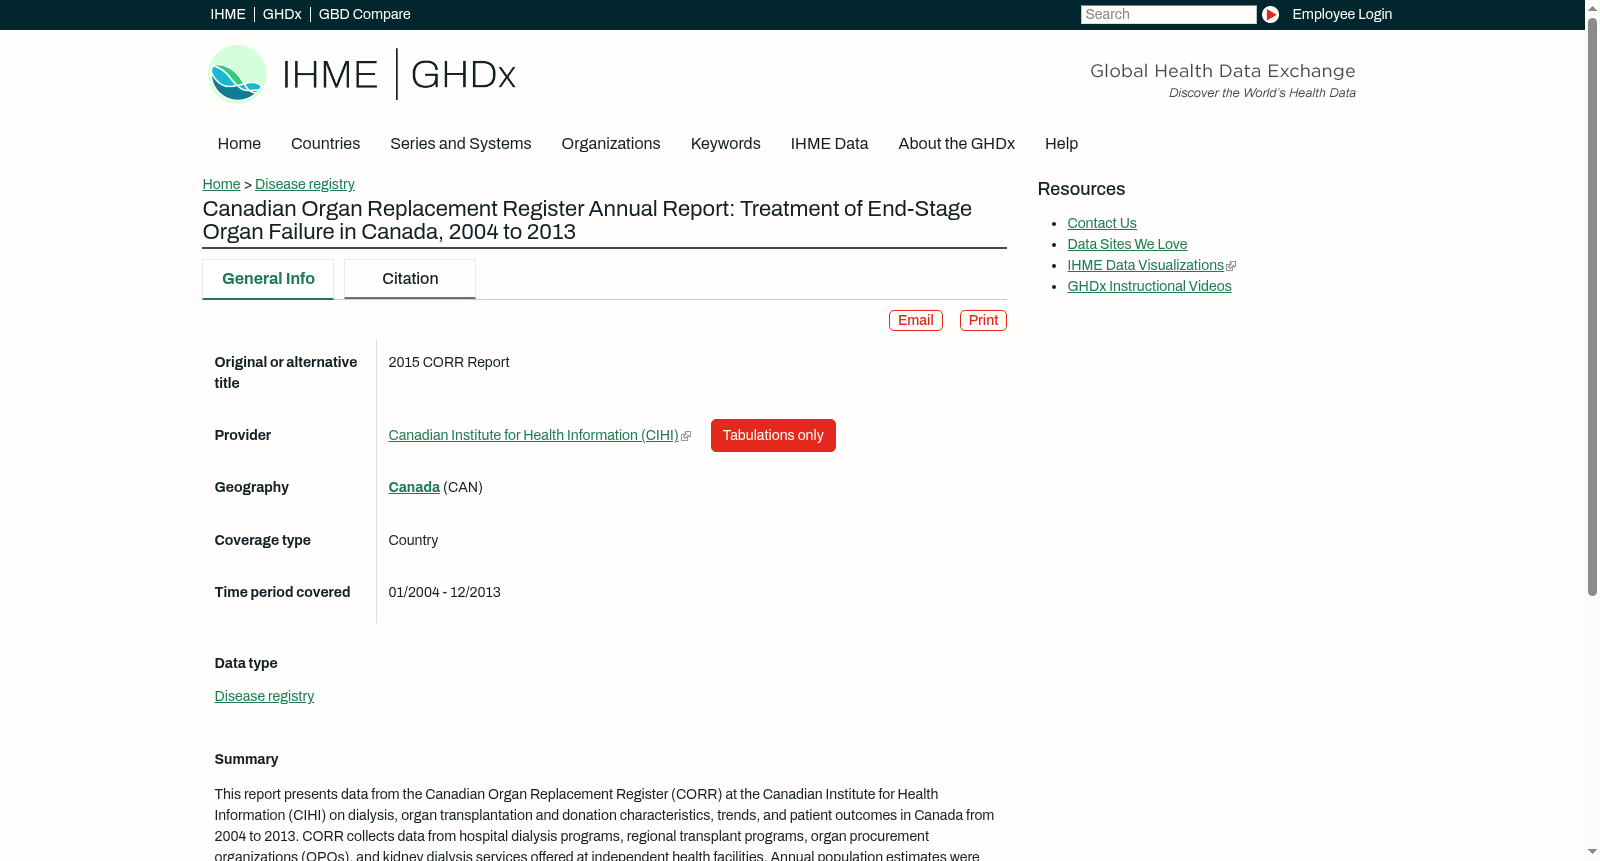Click the Disease registry breadcrumb link
1600x861 pixels.
tap(305, 184)
